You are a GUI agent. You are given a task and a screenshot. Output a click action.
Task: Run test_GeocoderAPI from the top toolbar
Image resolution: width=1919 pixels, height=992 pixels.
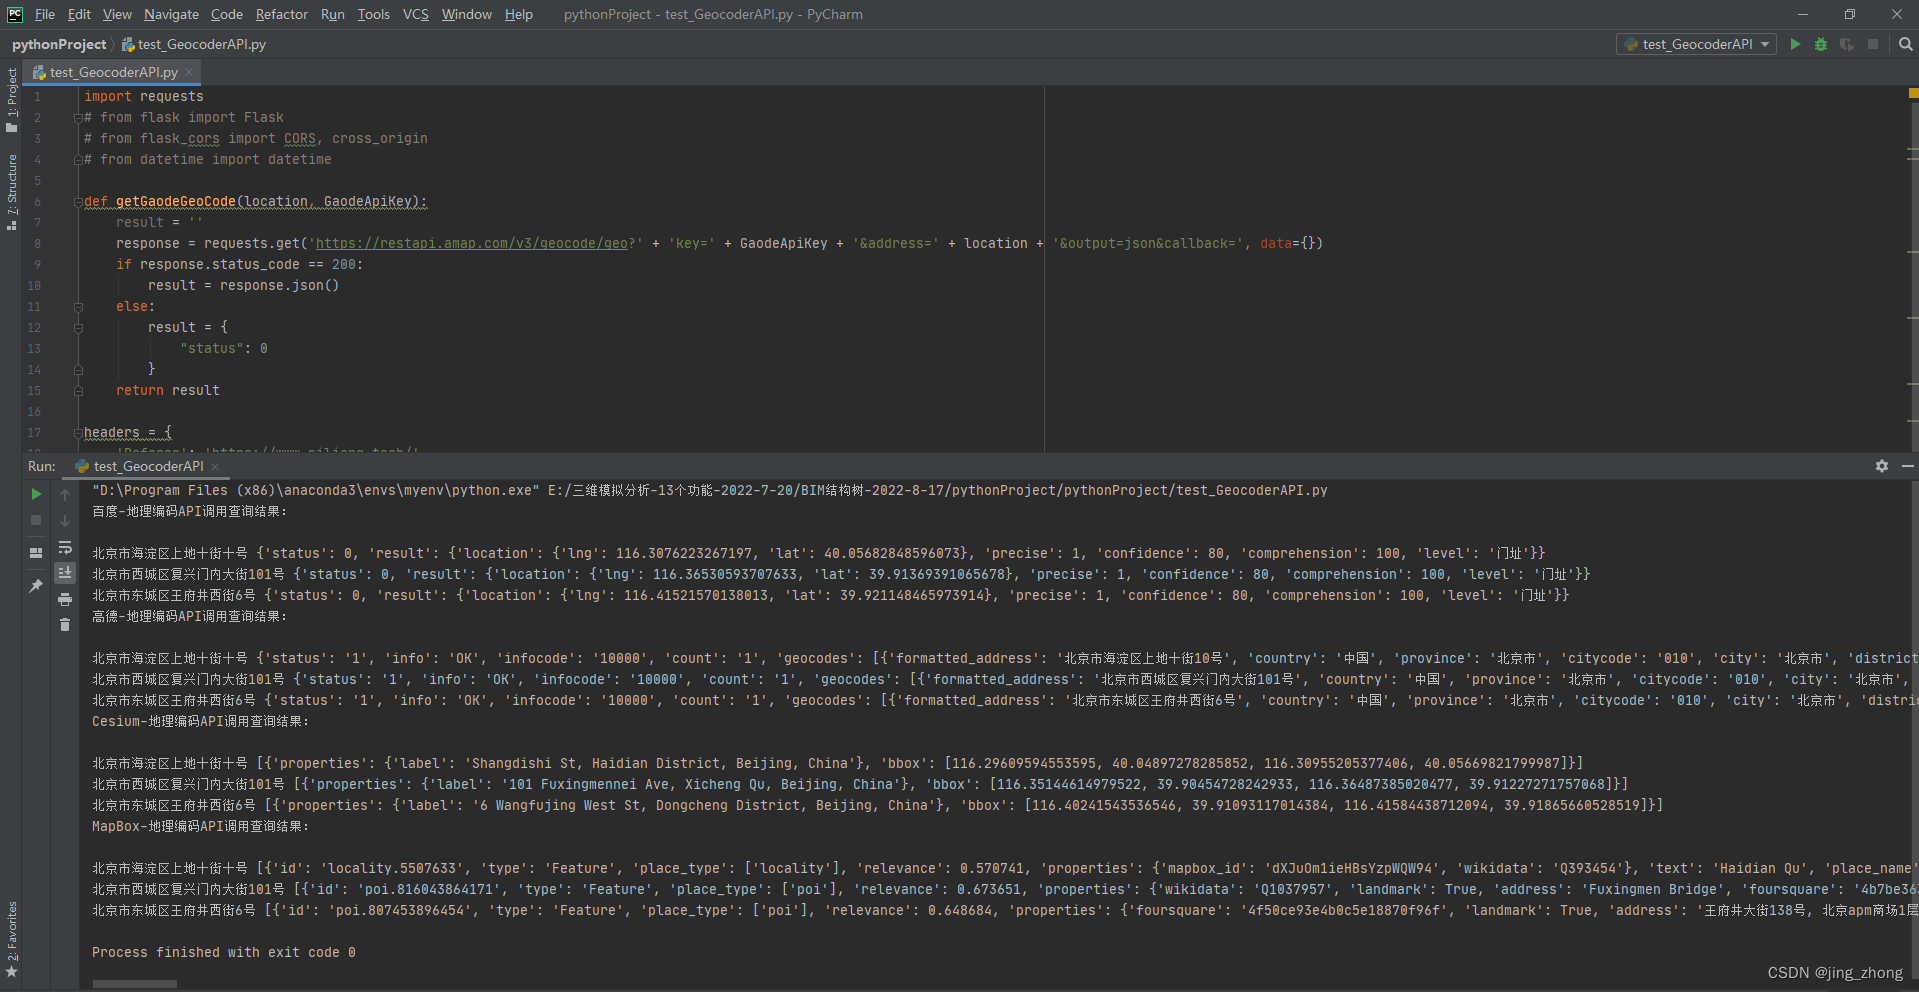pos(1795,44)
